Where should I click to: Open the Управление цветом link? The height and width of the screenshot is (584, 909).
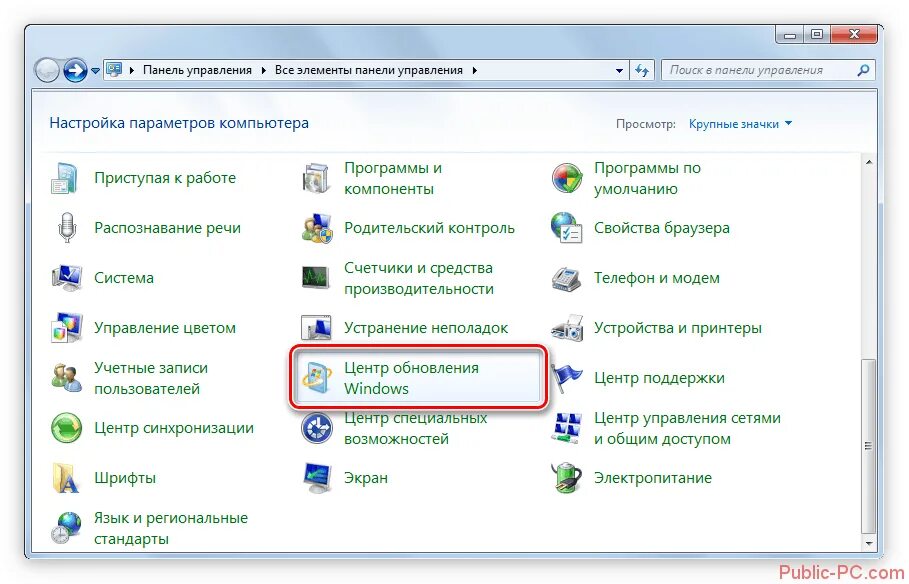click(165, 328)
